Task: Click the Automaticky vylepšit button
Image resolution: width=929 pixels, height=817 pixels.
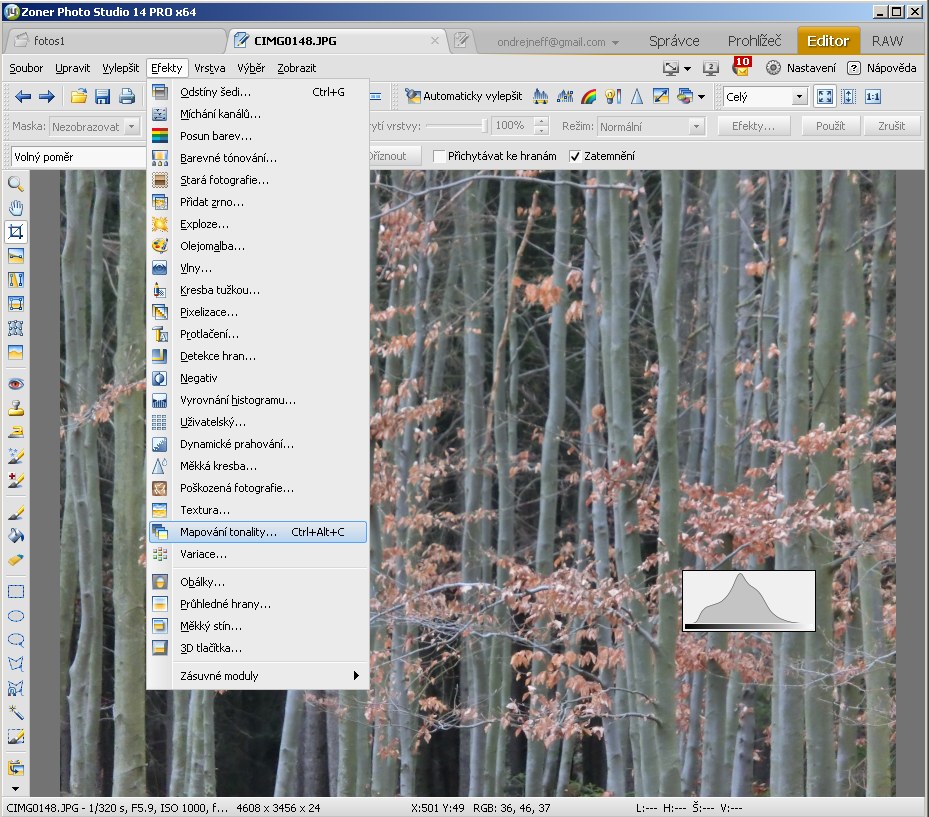Action: click(463, 97)
